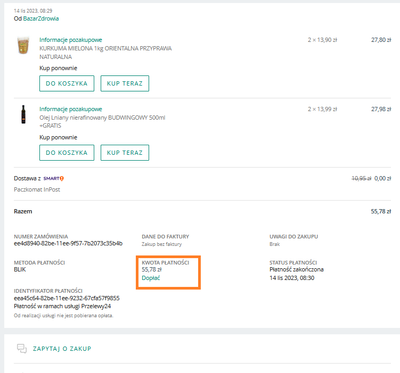The width and height of the screenshot is (400, 373).
Task: Click the Paczkomat InPost delivery method text
Action: click(37, 190)
